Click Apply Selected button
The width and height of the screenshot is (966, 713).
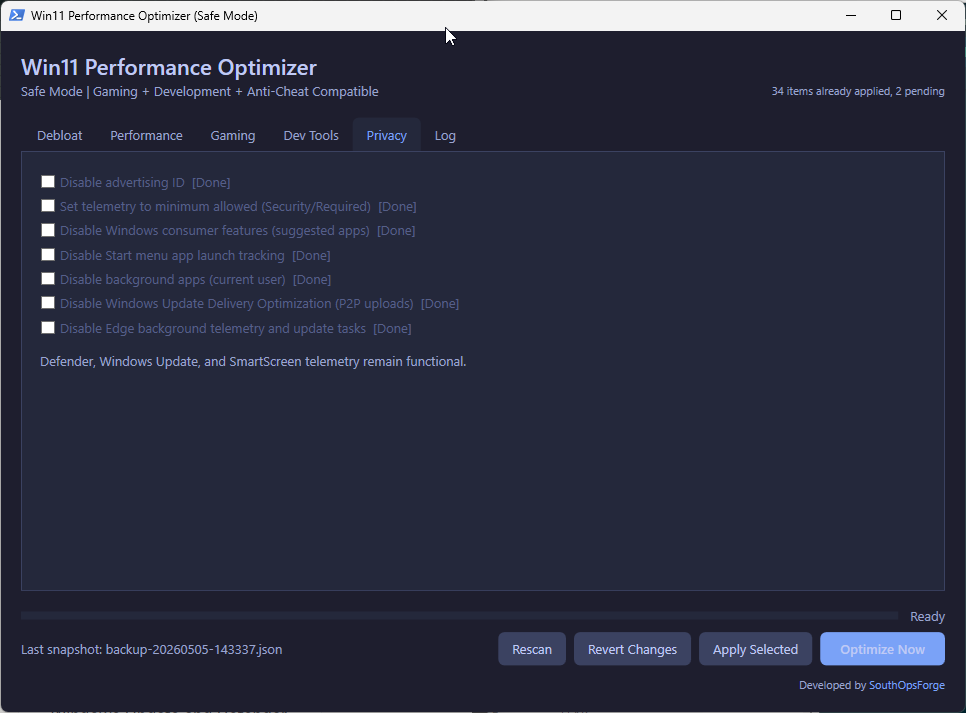[755, 649]
